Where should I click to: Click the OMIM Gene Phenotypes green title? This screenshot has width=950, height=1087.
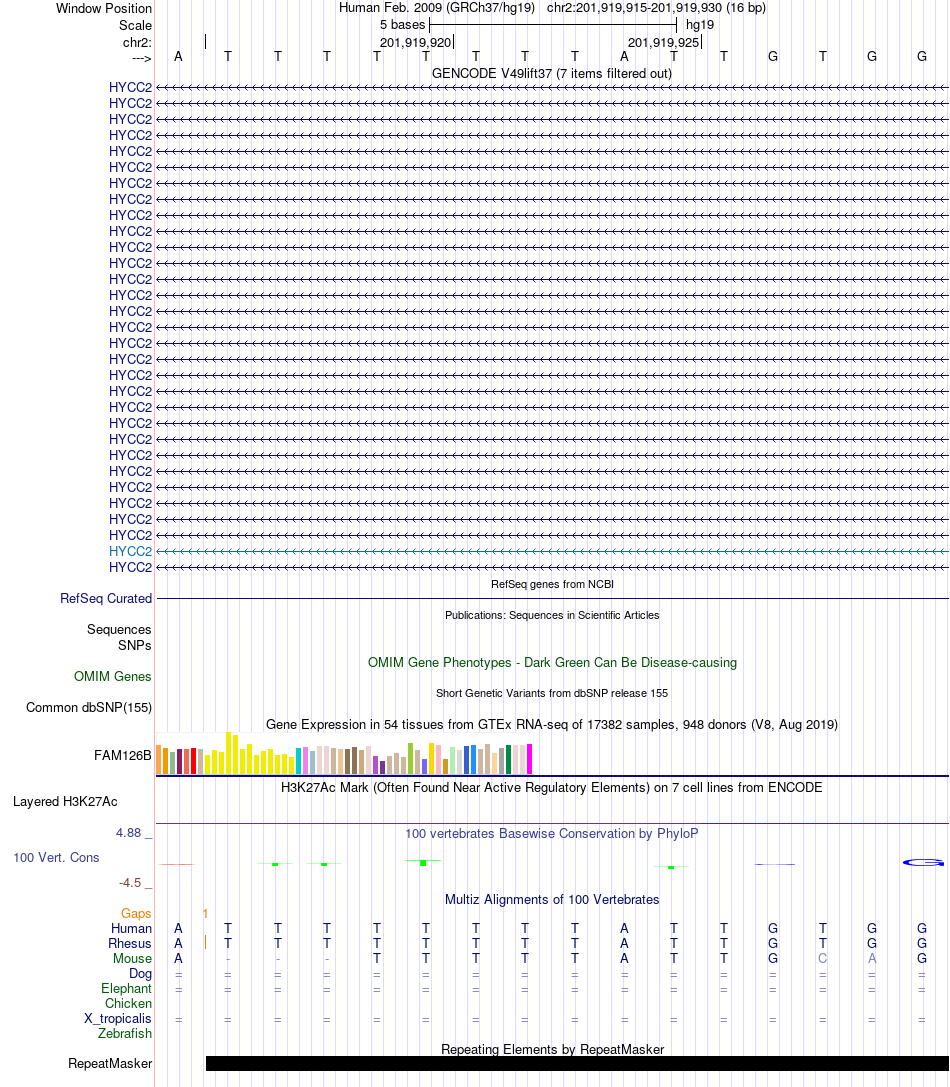(x=552, y=662)
